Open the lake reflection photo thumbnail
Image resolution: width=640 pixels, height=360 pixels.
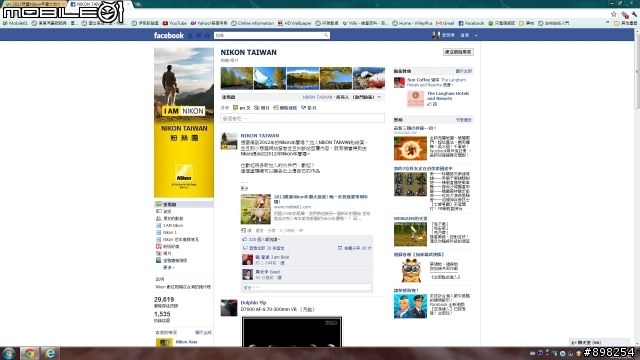(303, 78)
